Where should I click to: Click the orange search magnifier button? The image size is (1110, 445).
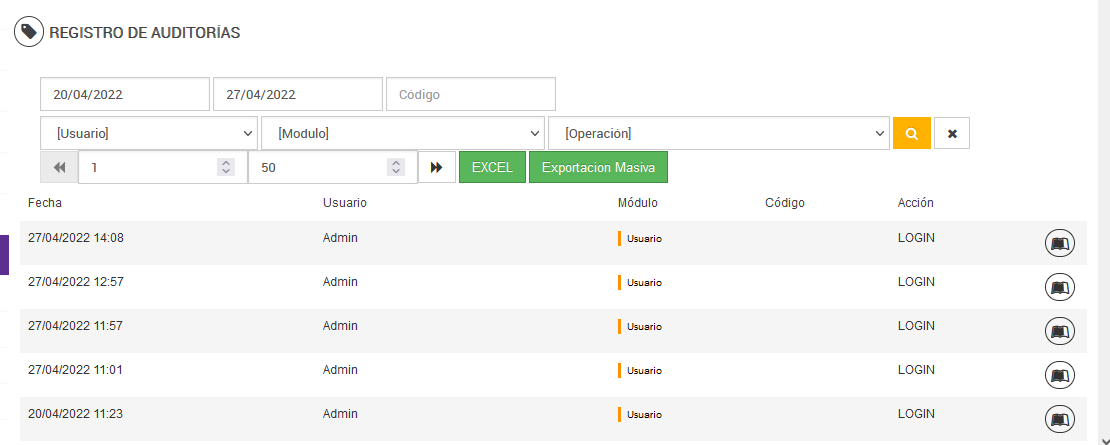(x=911, y=133)
